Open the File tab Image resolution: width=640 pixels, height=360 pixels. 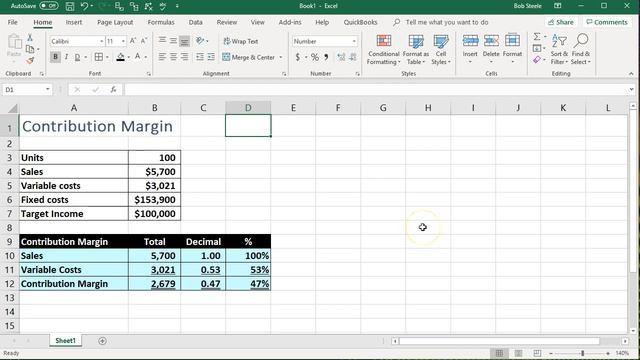click(13, 22)
